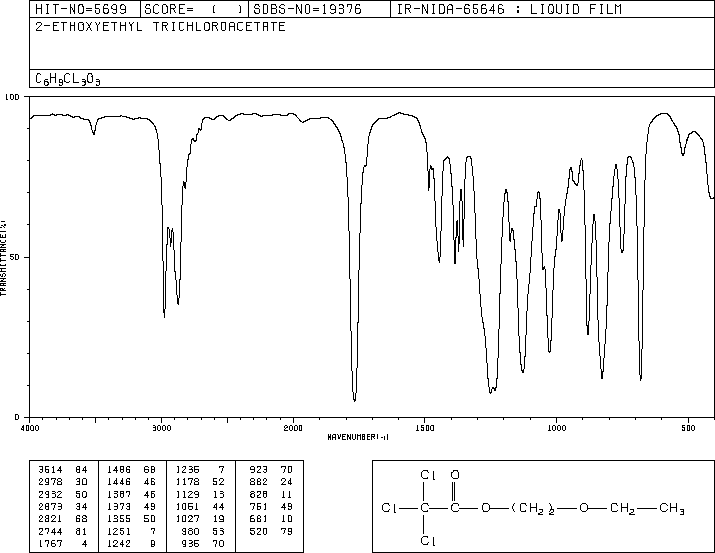Select peak value 2932 in the table
Image resolution: width=715 pixels, height=553 pixels.
(50, 494)
